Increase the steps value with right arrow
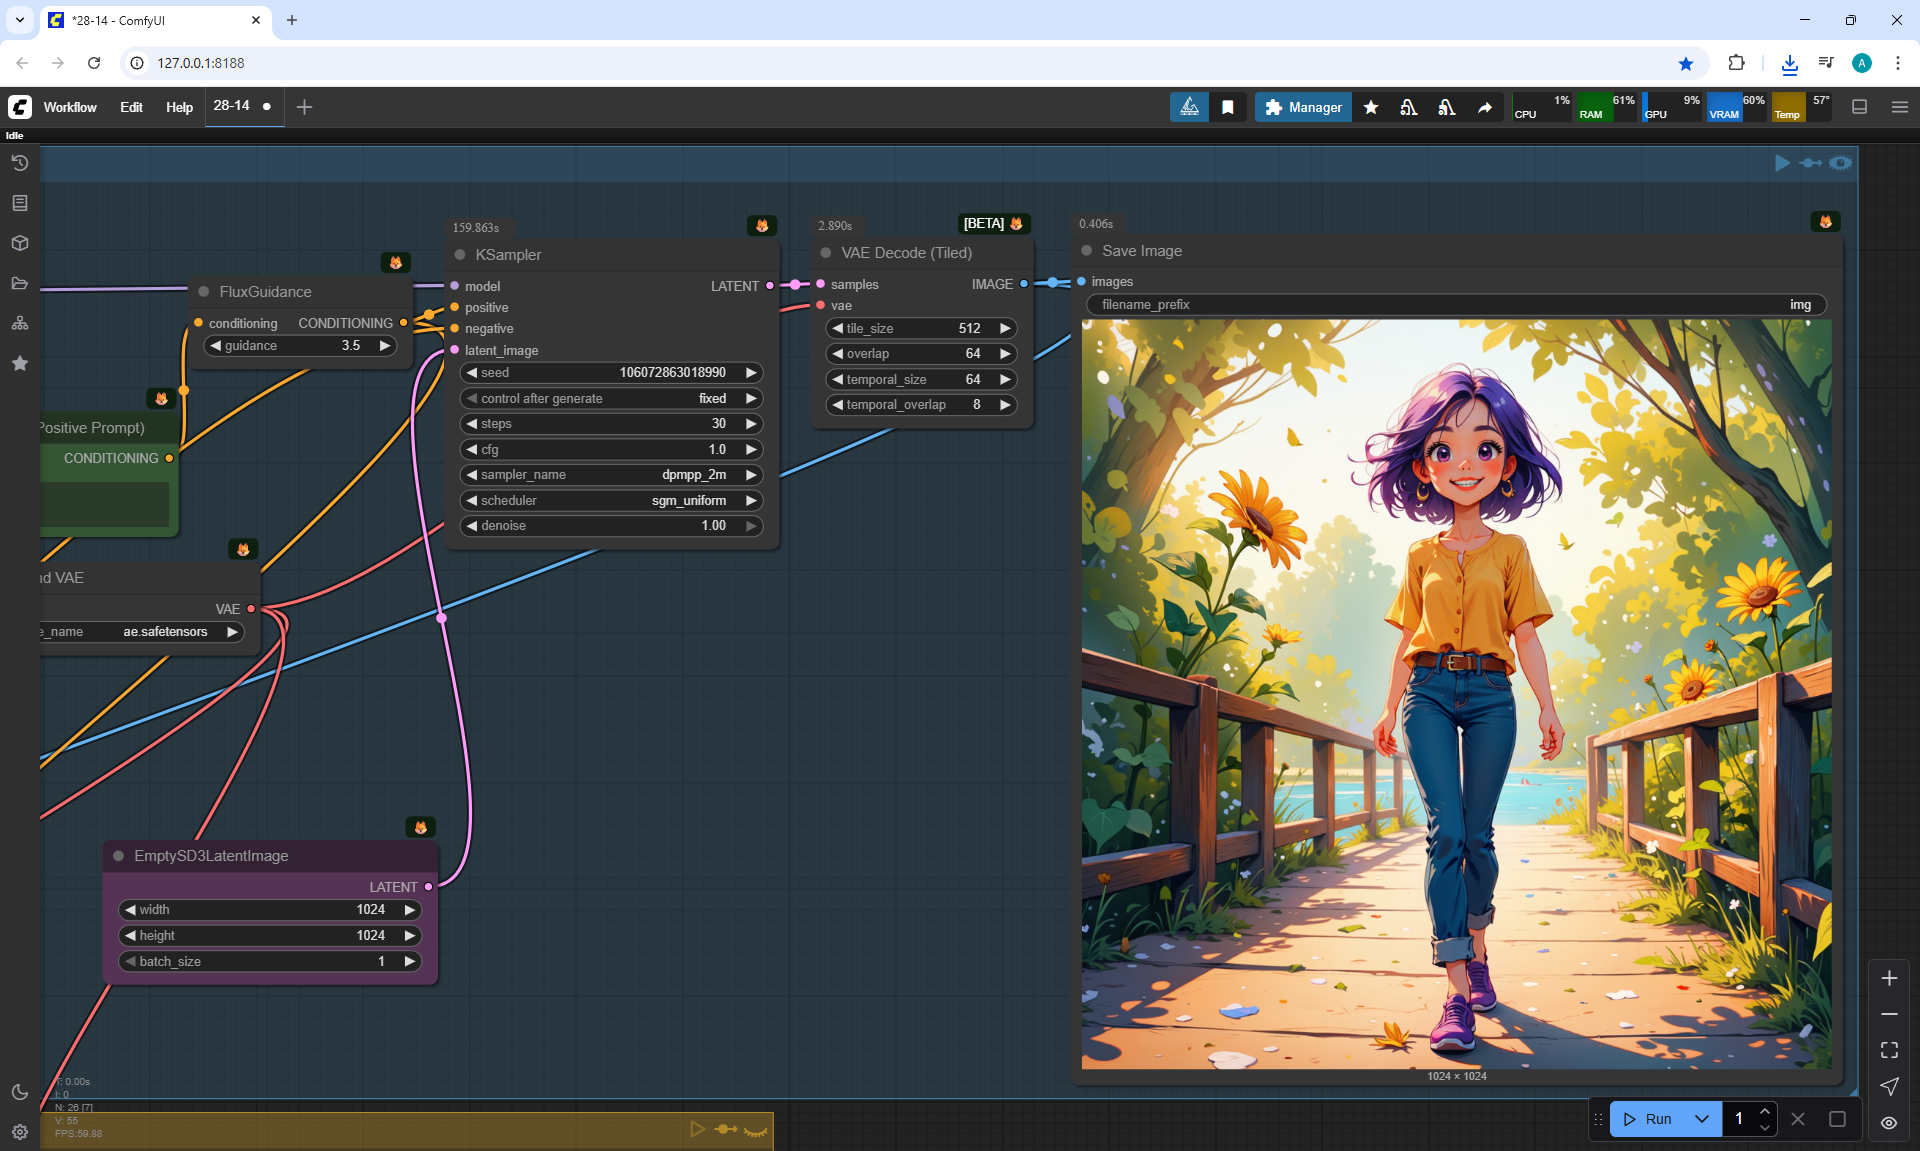This screenshot has width=1920, height=1151. [x=751, y=424]
